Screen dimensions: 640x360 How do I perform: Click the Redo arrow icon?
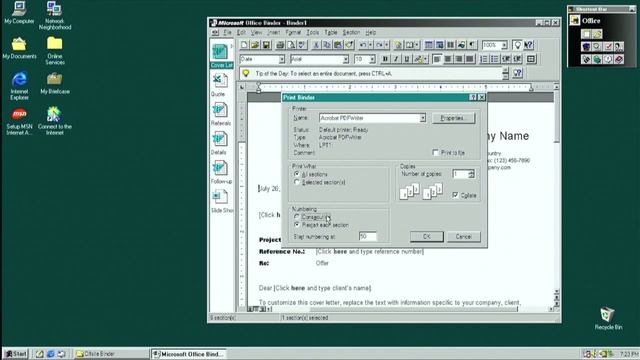(x=379, y=45)
